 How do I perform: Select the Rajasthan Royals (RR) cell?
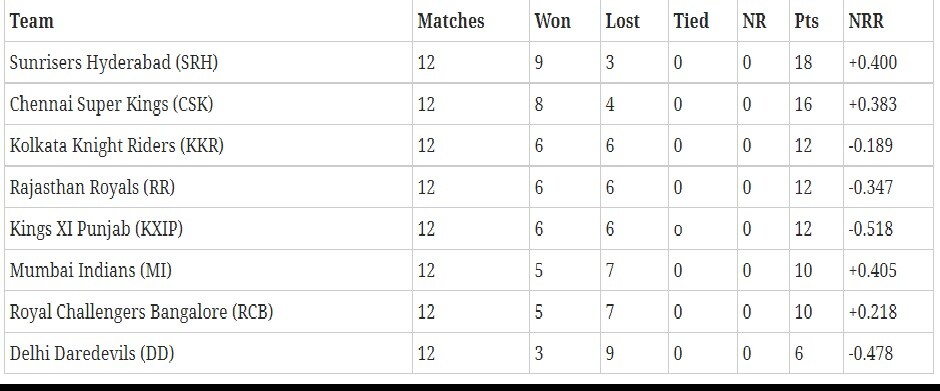click(208, 188)
